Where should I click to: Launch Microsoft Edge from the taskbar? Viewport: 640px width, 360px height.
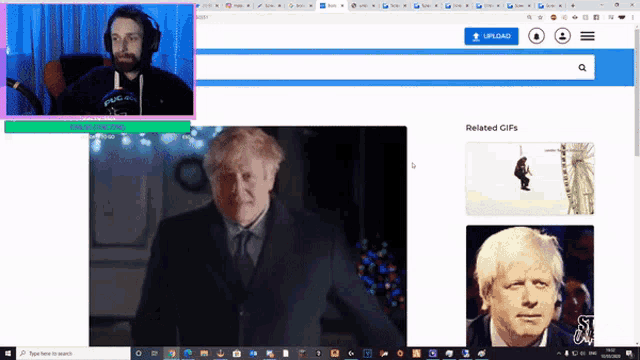(188, 353)
